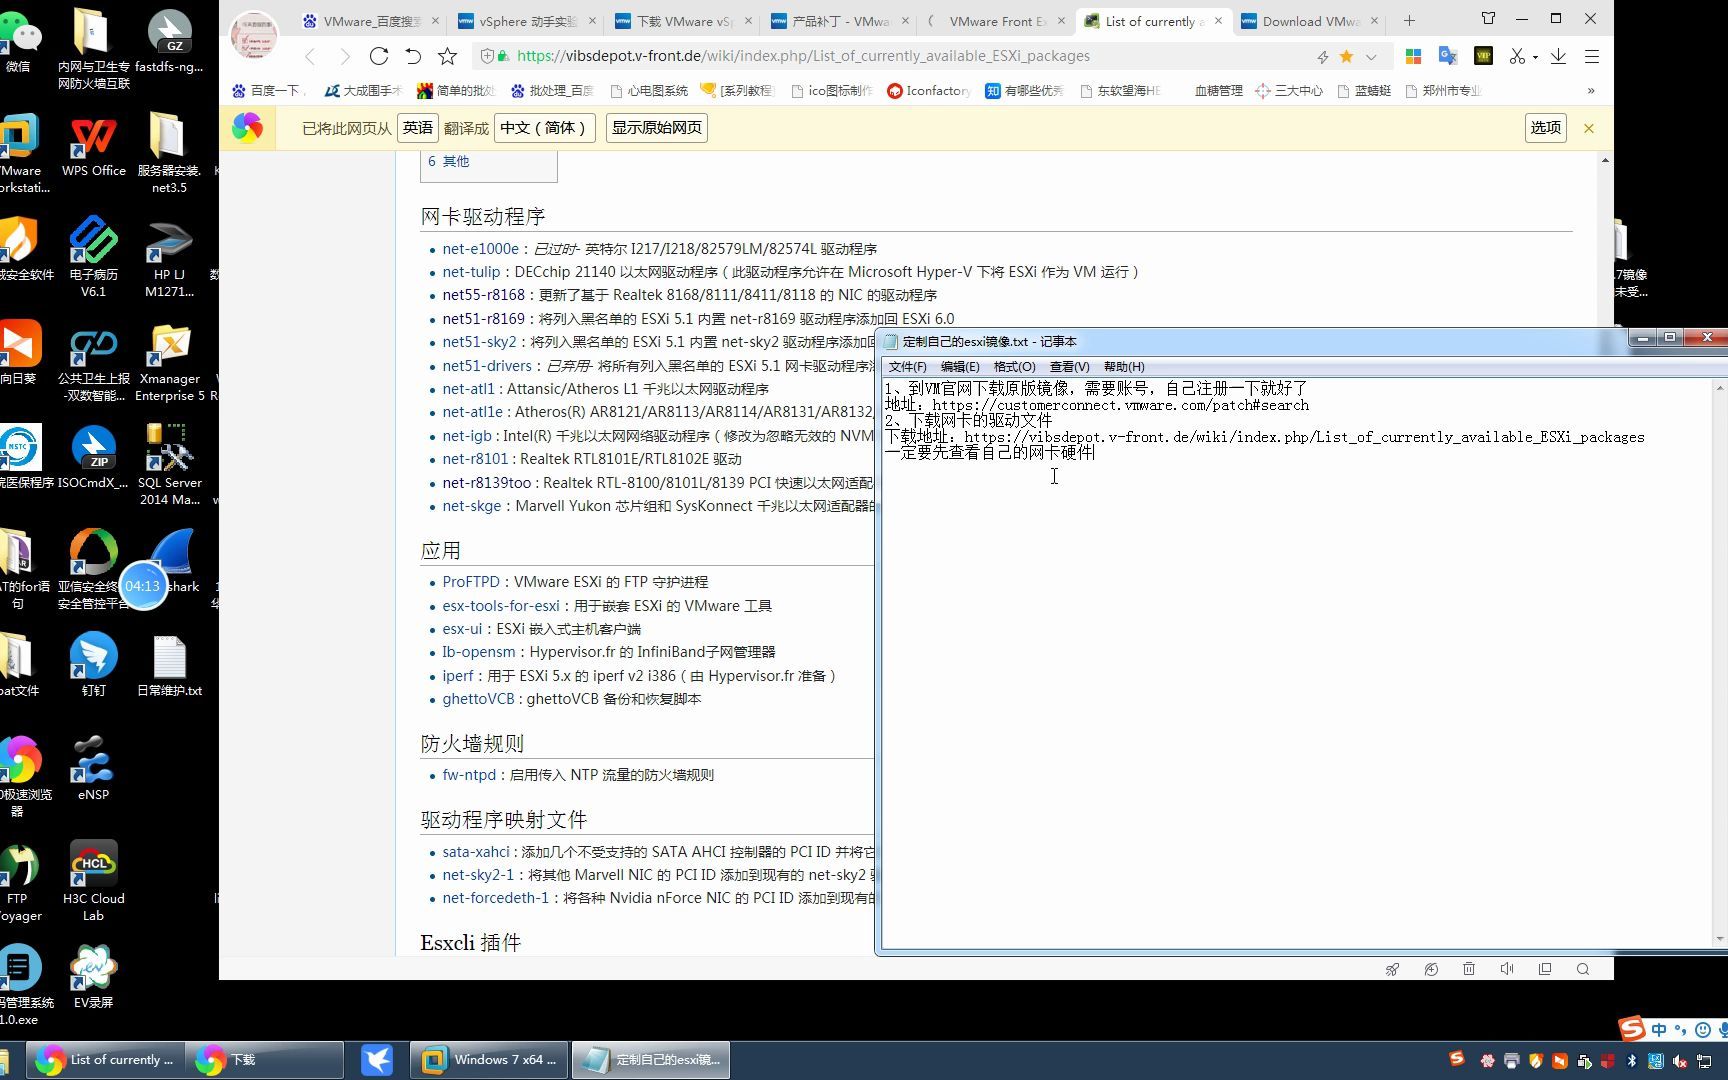
Task: Open Notepad 格式(O) menu
Action: point(1014,367)
